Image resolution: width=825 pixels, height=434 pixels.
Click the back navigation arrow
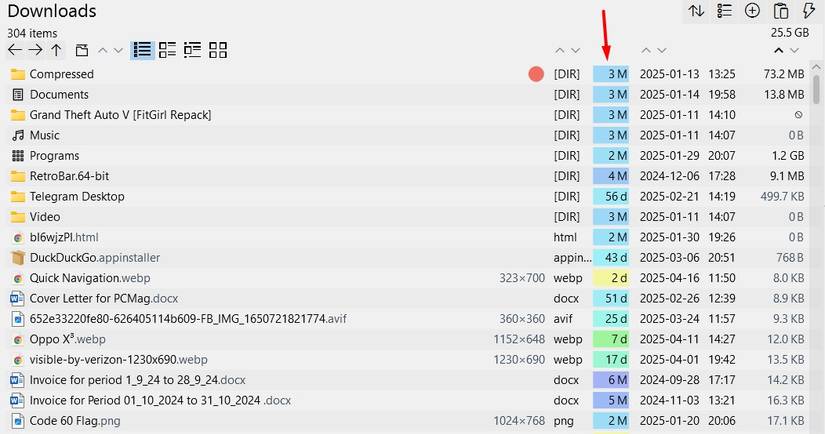15,51
